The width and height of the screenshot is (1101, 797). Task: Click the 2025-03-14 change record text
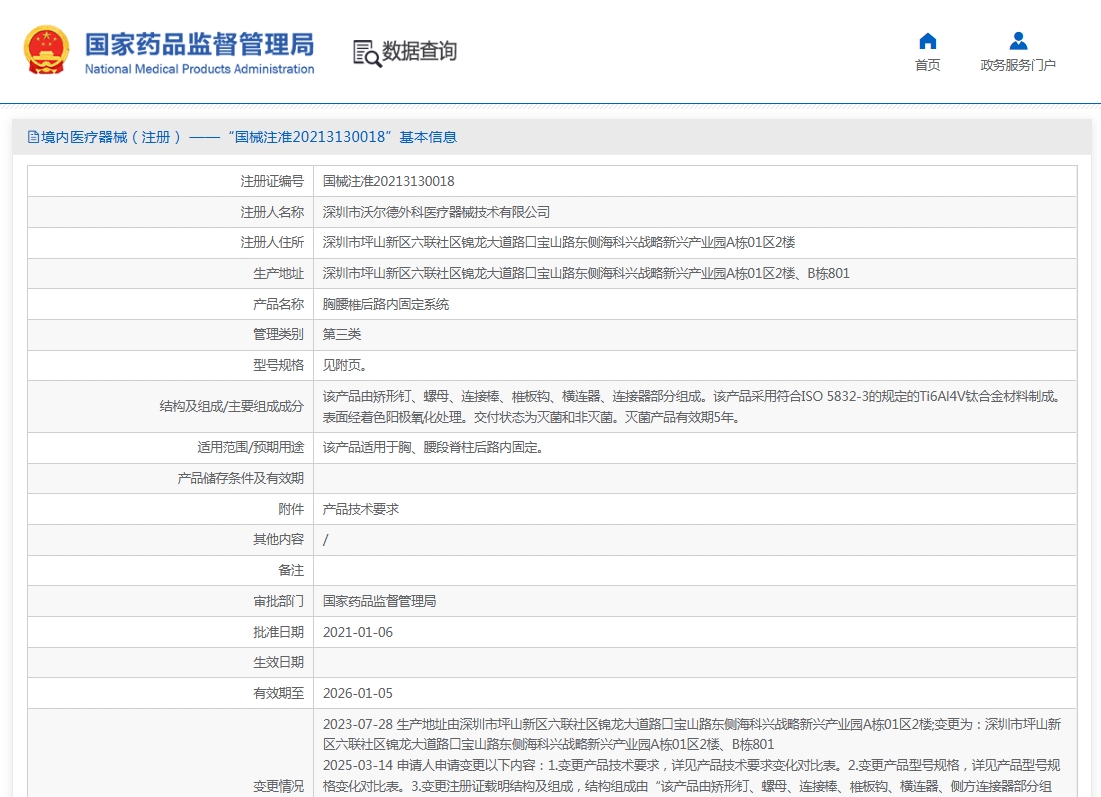tap(692, 775)
